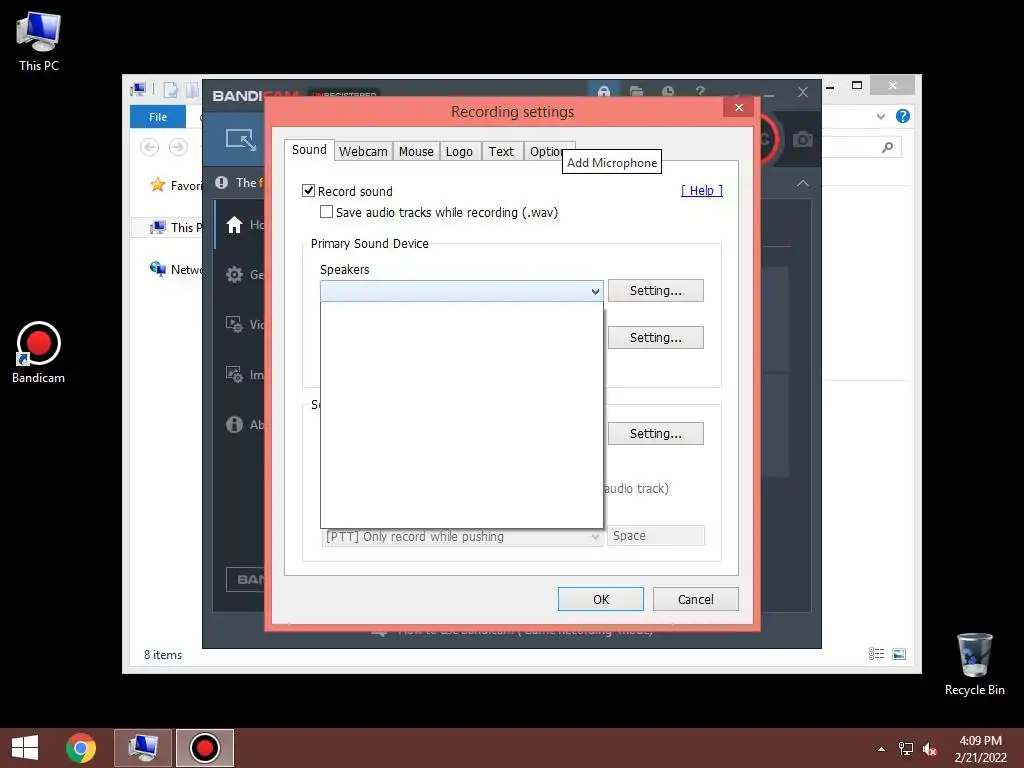The width and height of the screenshot is (1024, 768).
Task: Click the Bandicam lock icon in title bar
Action: (x=604, y=91)
